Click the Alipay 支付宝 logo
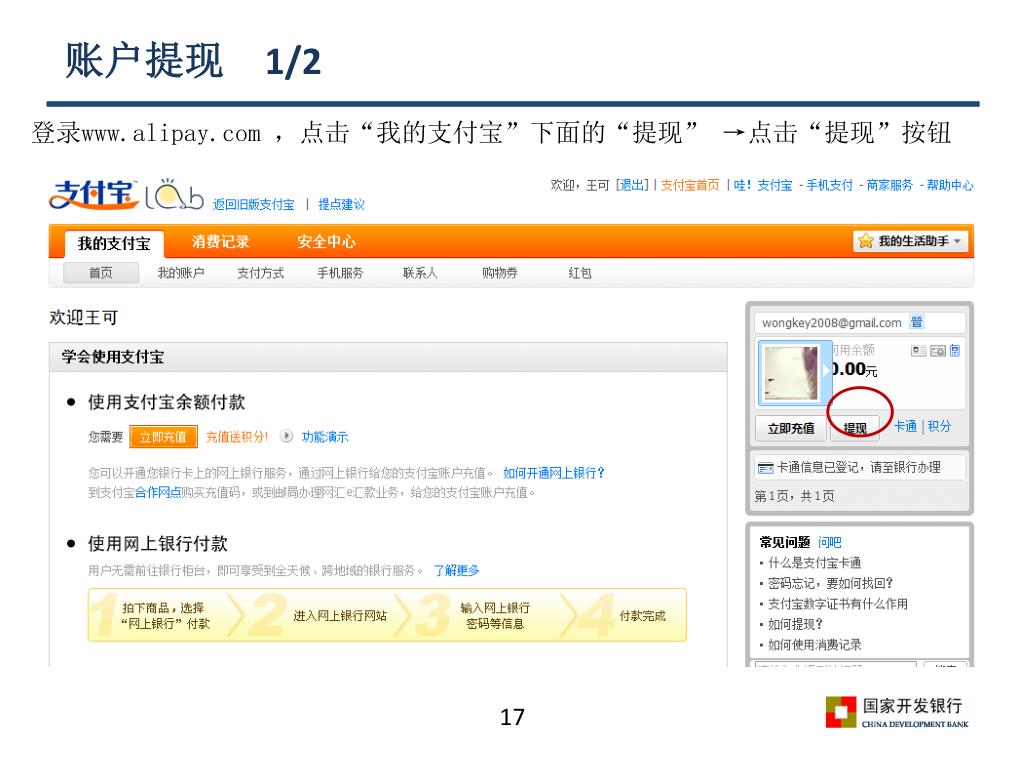This screenshot has width=1024, height=768. click(x=94, y=194)
